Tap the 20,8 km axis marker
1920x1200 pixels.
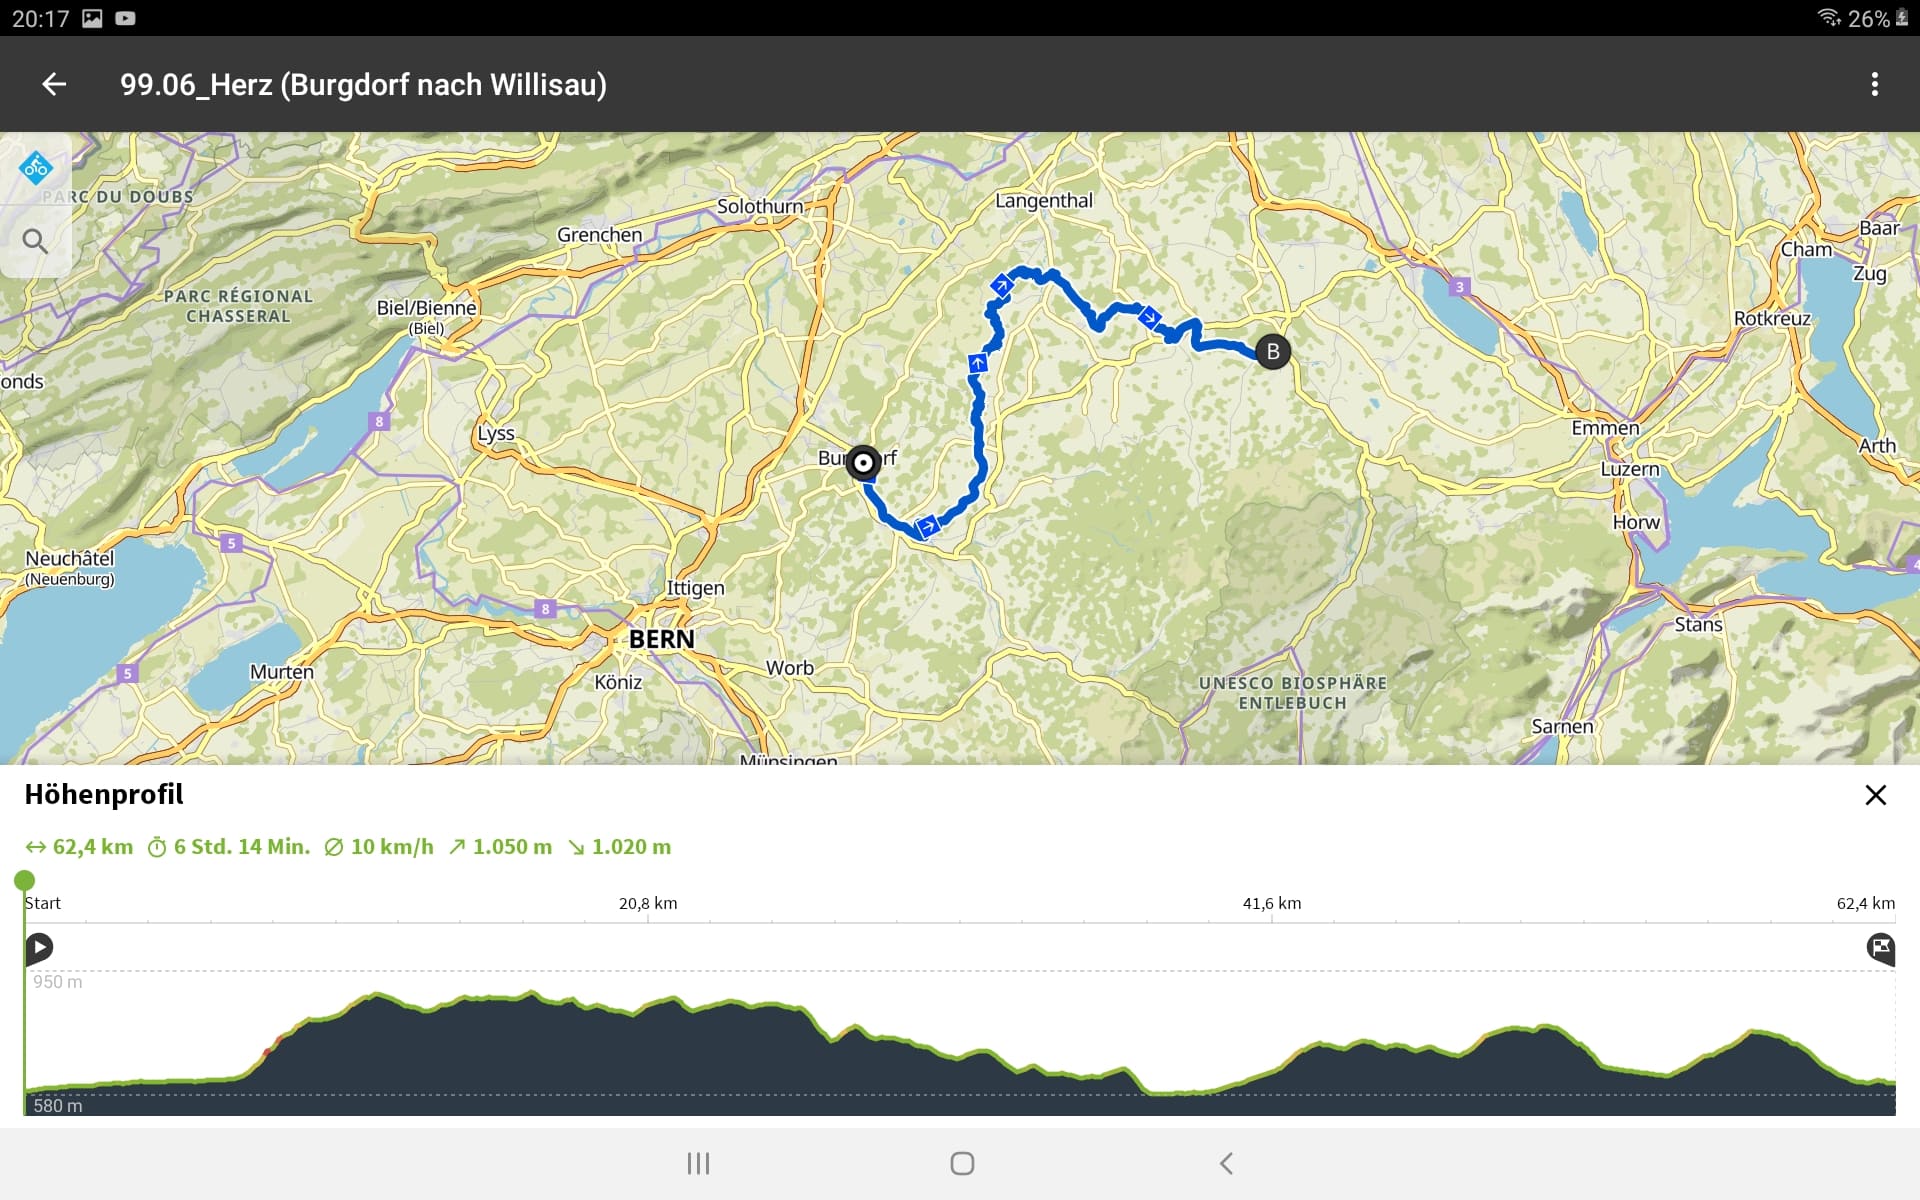(648, 904)
